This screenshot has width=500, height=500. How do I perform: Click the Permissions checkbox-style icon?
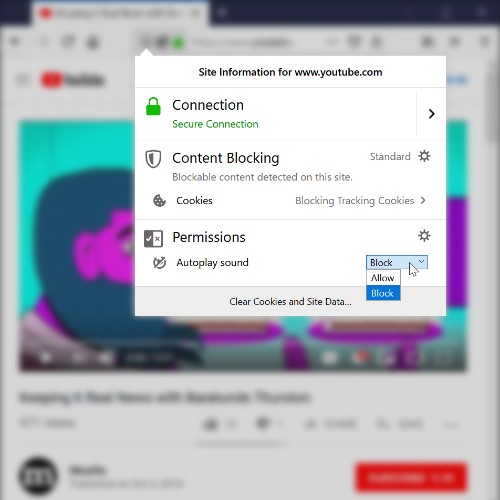click(153, 238)
